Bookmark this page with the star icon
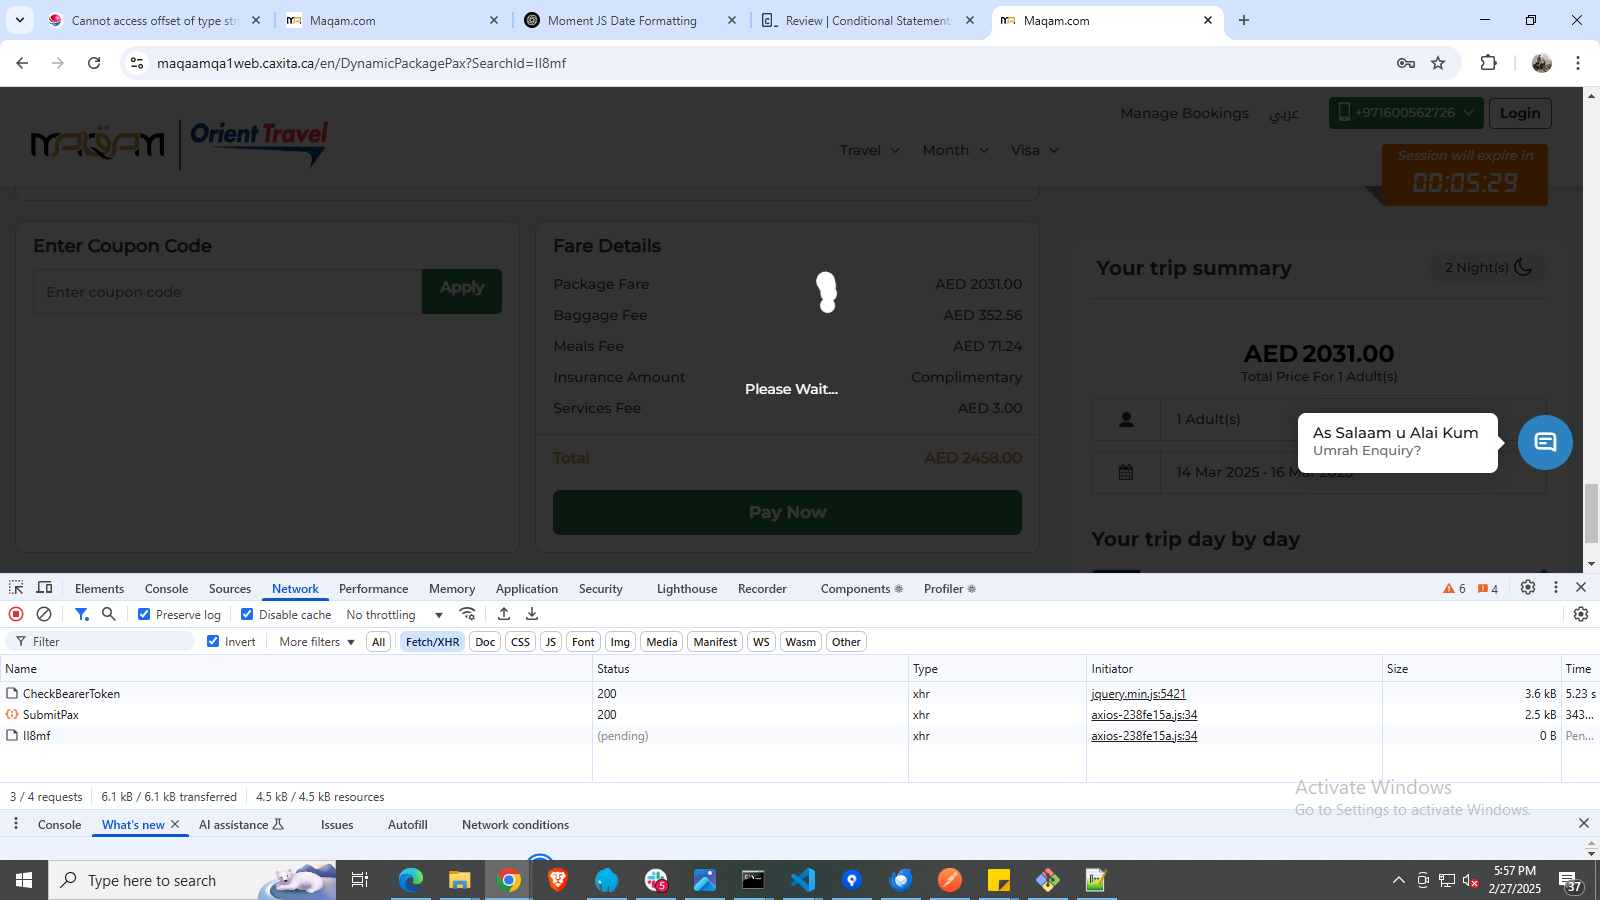Image resolution: width=1600 pixels, height=900 pixels. pos(1438,63)
